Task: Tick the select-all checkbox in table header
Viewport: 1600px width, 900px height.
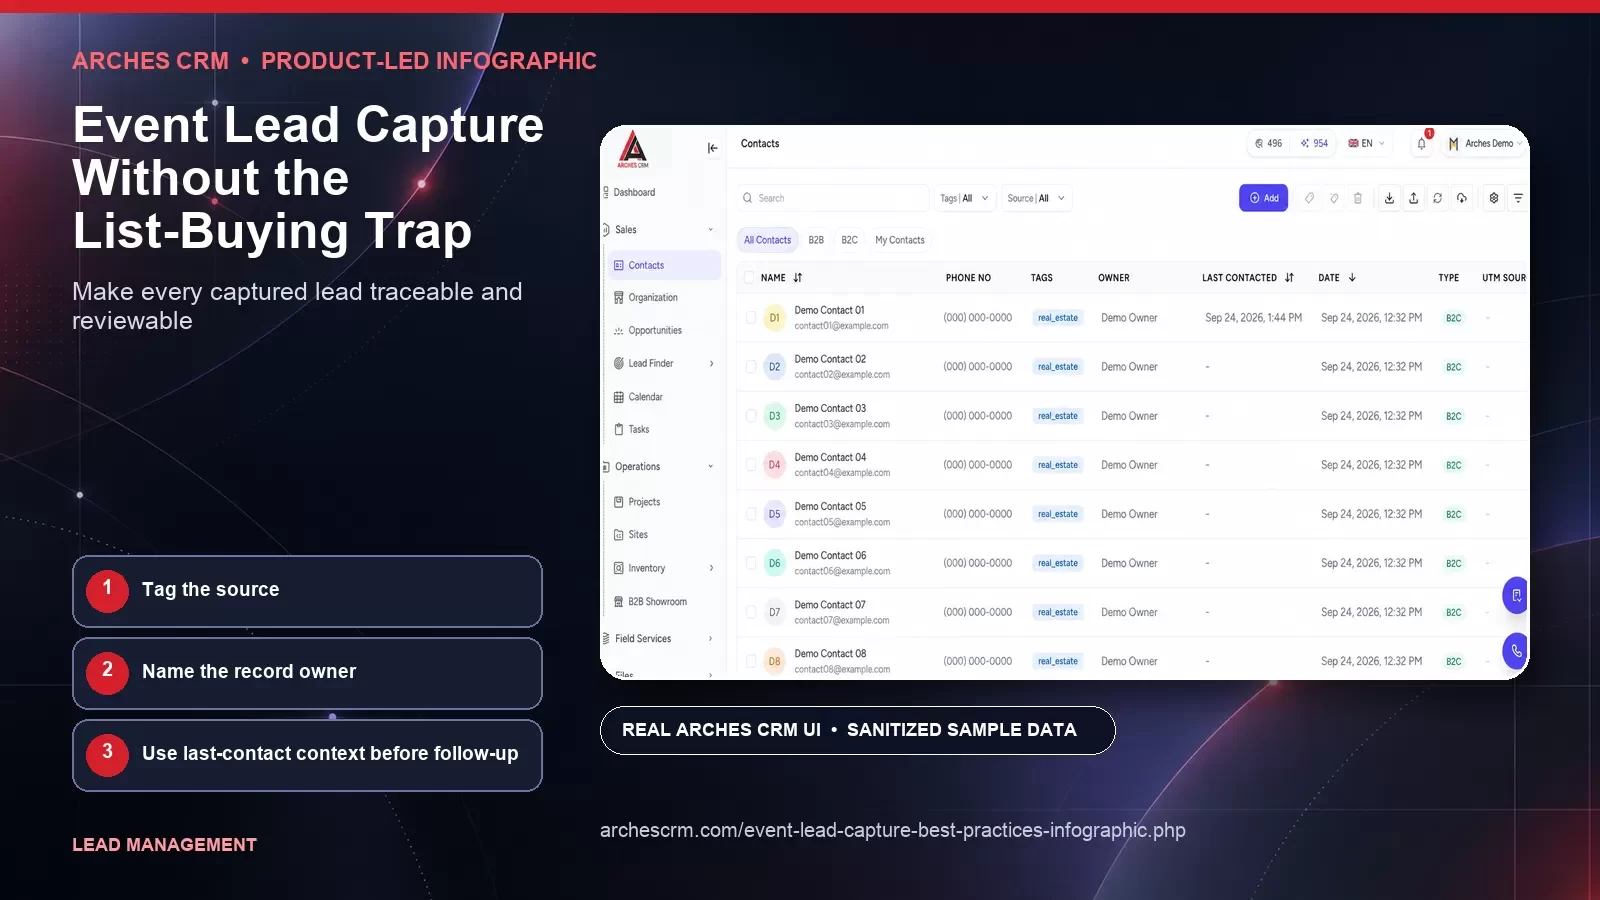Action: (x=749, y=278)
